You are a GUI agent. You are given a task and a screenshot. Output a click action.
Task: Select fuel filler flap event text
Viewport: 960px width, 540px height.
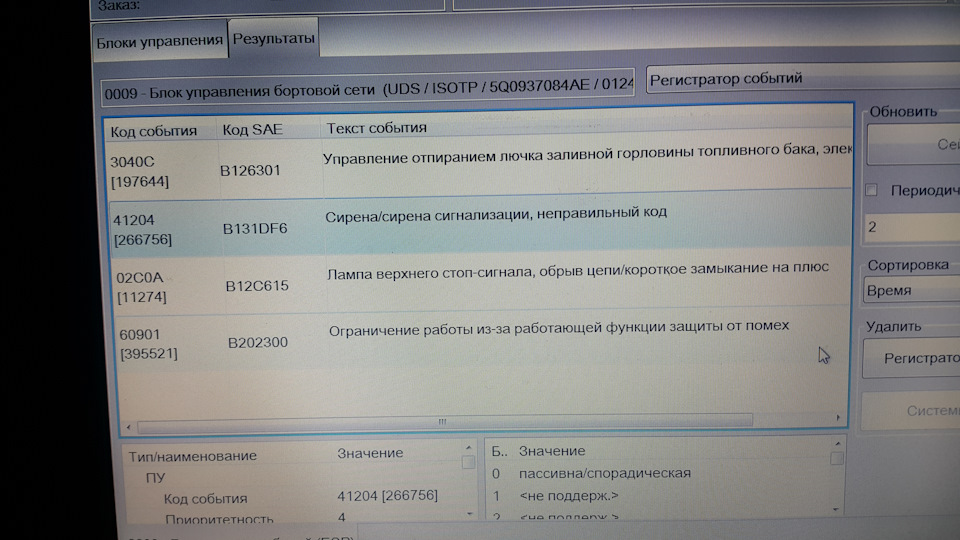pyautogui.click(x=587, y=154)
